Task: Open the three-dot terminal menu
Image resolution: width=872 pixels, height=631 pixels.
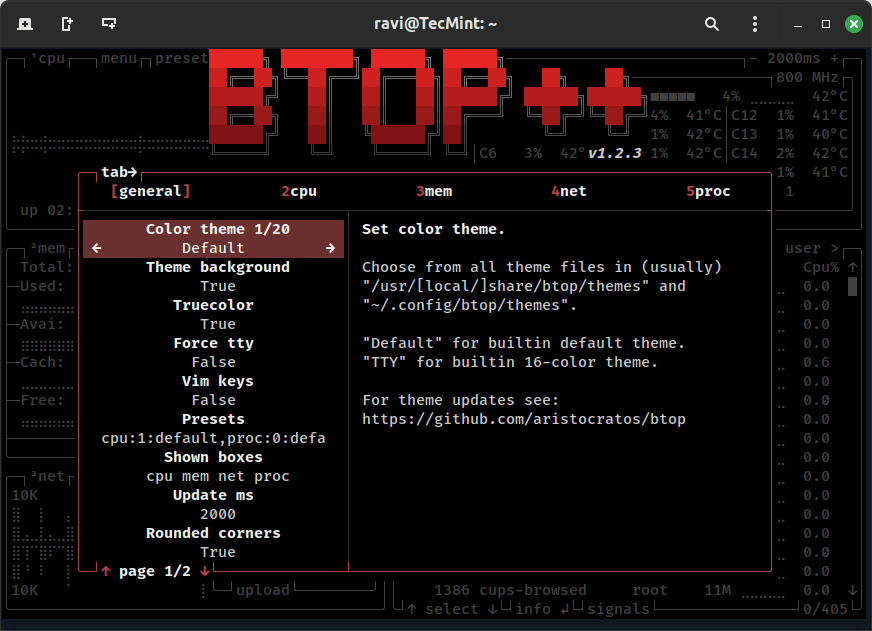Action: click(755, 24)
